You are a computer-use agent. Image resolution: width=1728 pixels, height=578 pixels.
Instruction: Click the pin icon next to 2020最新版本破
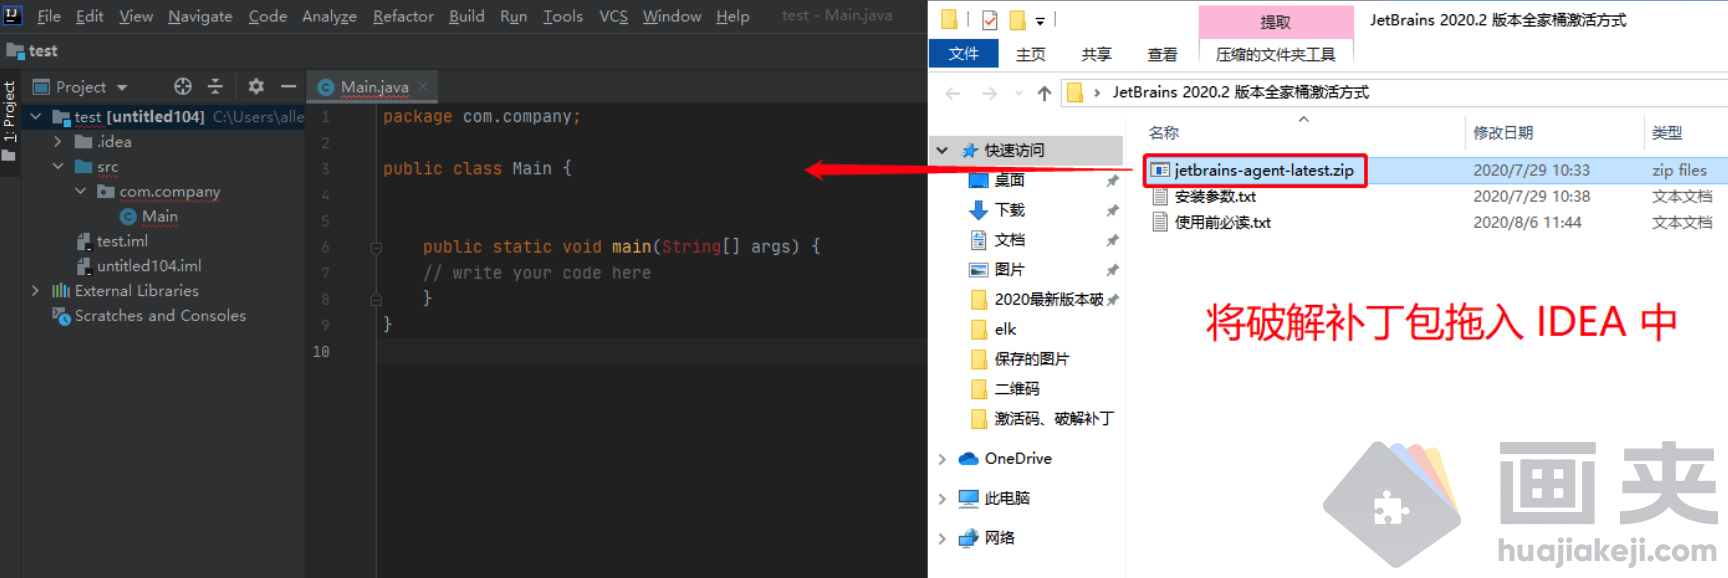[x=1113, y=300]
